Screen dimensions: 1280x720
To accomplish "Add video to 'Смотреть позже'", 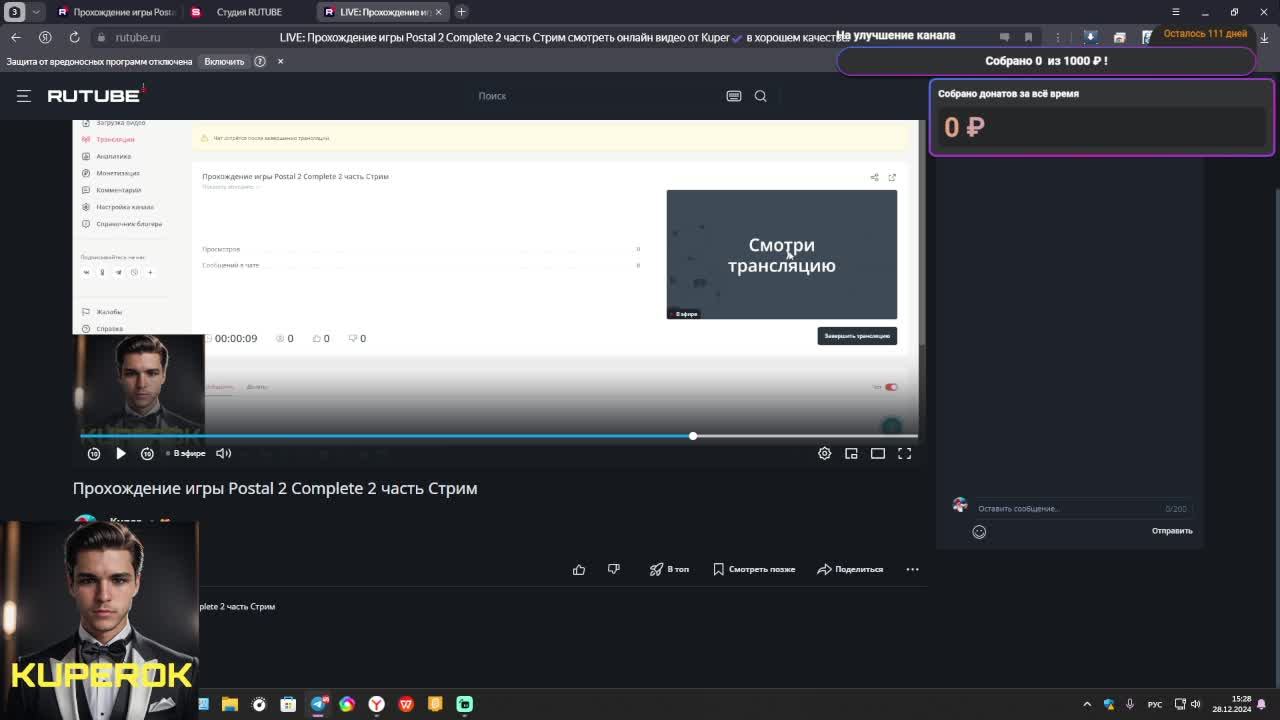I will pyautogui.click(x=754, y=569).
